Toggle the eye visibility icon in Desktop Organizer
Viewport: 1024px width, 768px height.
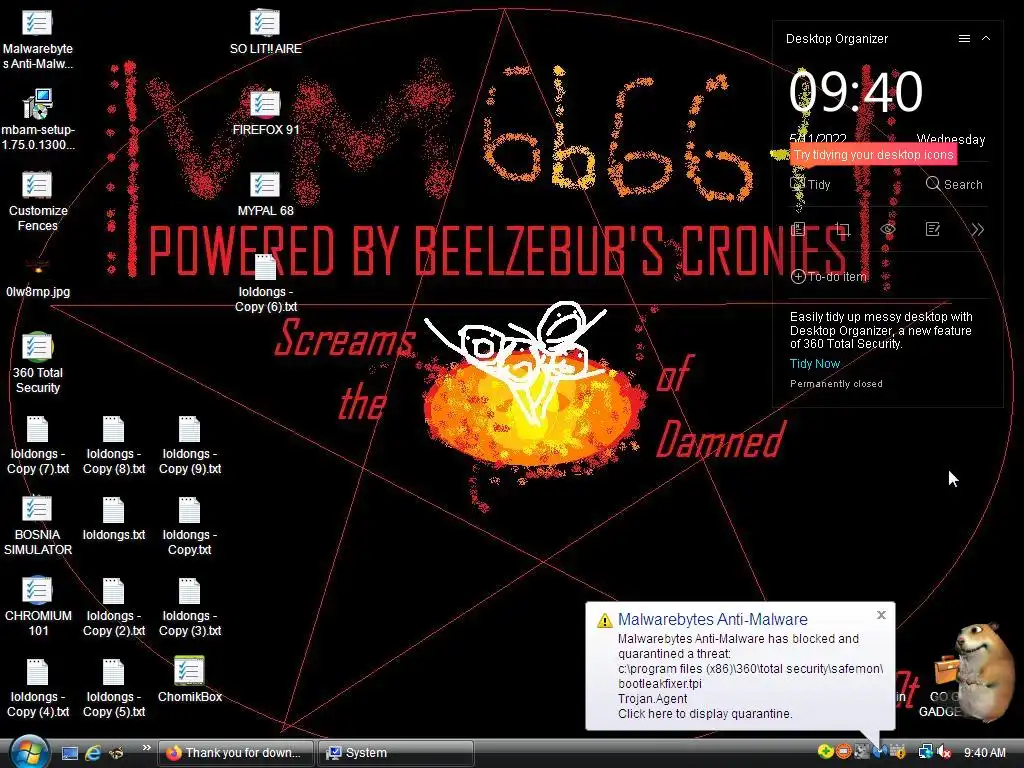click(888, 229)
